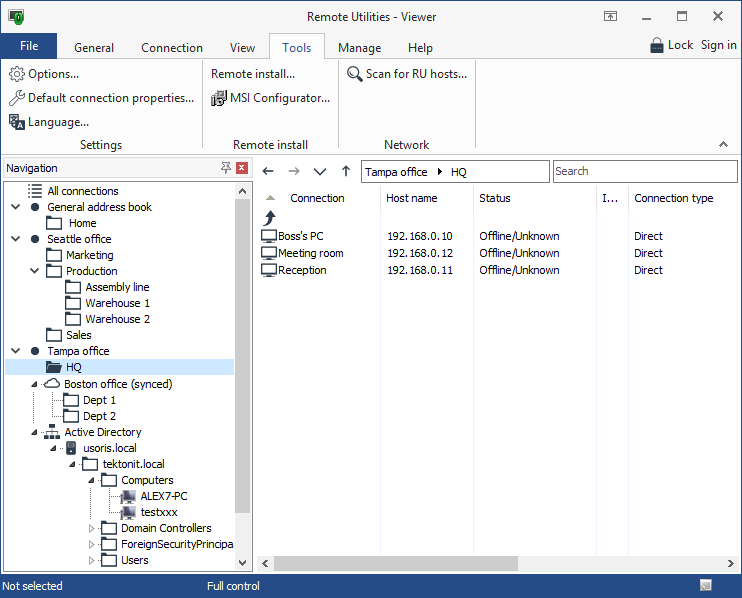Collapse Production folder

pos(35,271)
